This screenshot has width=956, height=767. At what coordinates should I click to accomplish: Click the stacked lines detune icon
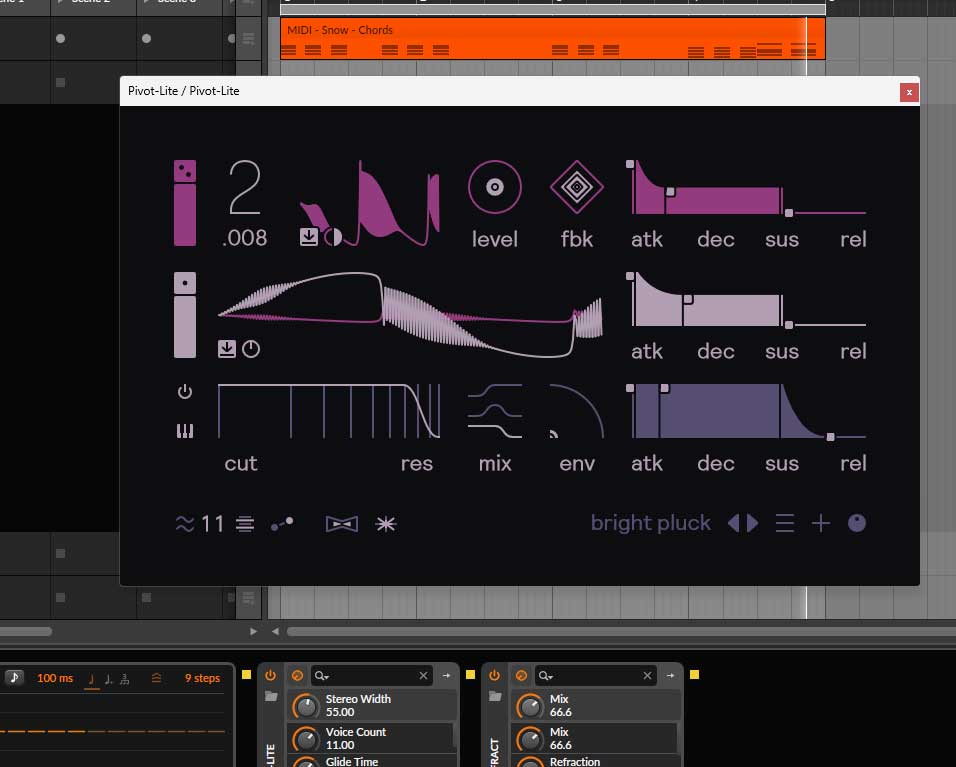point(245,524)
